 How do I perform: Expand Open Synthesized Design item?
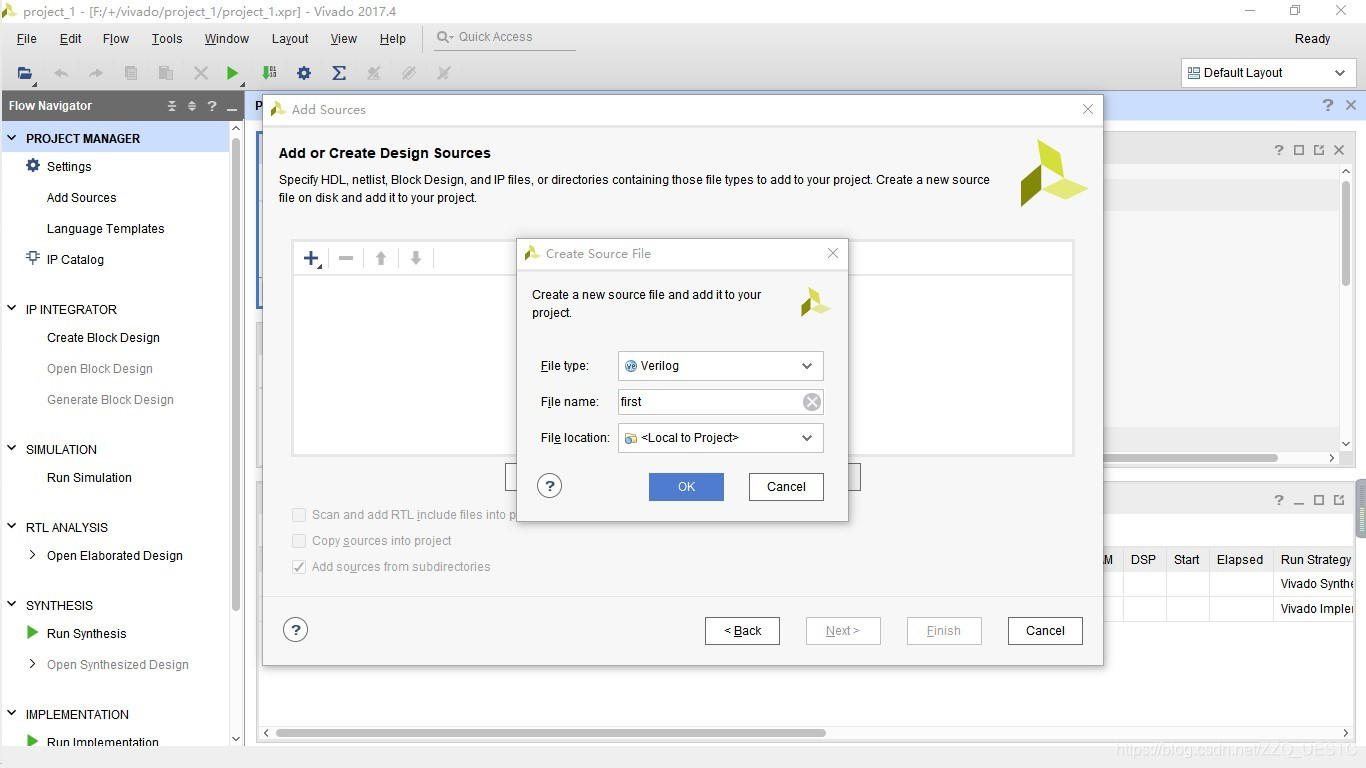[33, 664]
